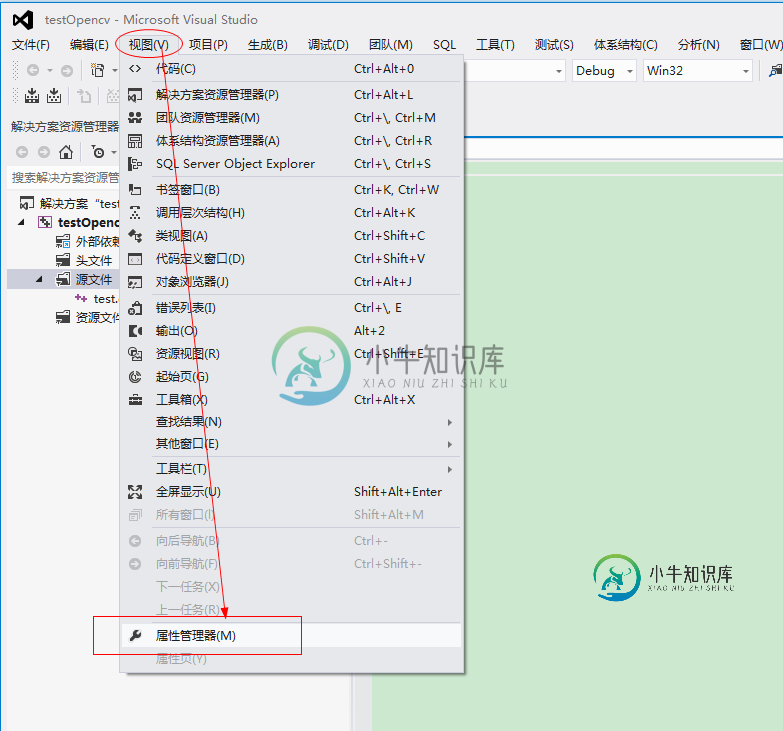The width and height of the screenshot is (783, 731).
Task: Choose 输出(O) Output entry
Action: (290, 331)
